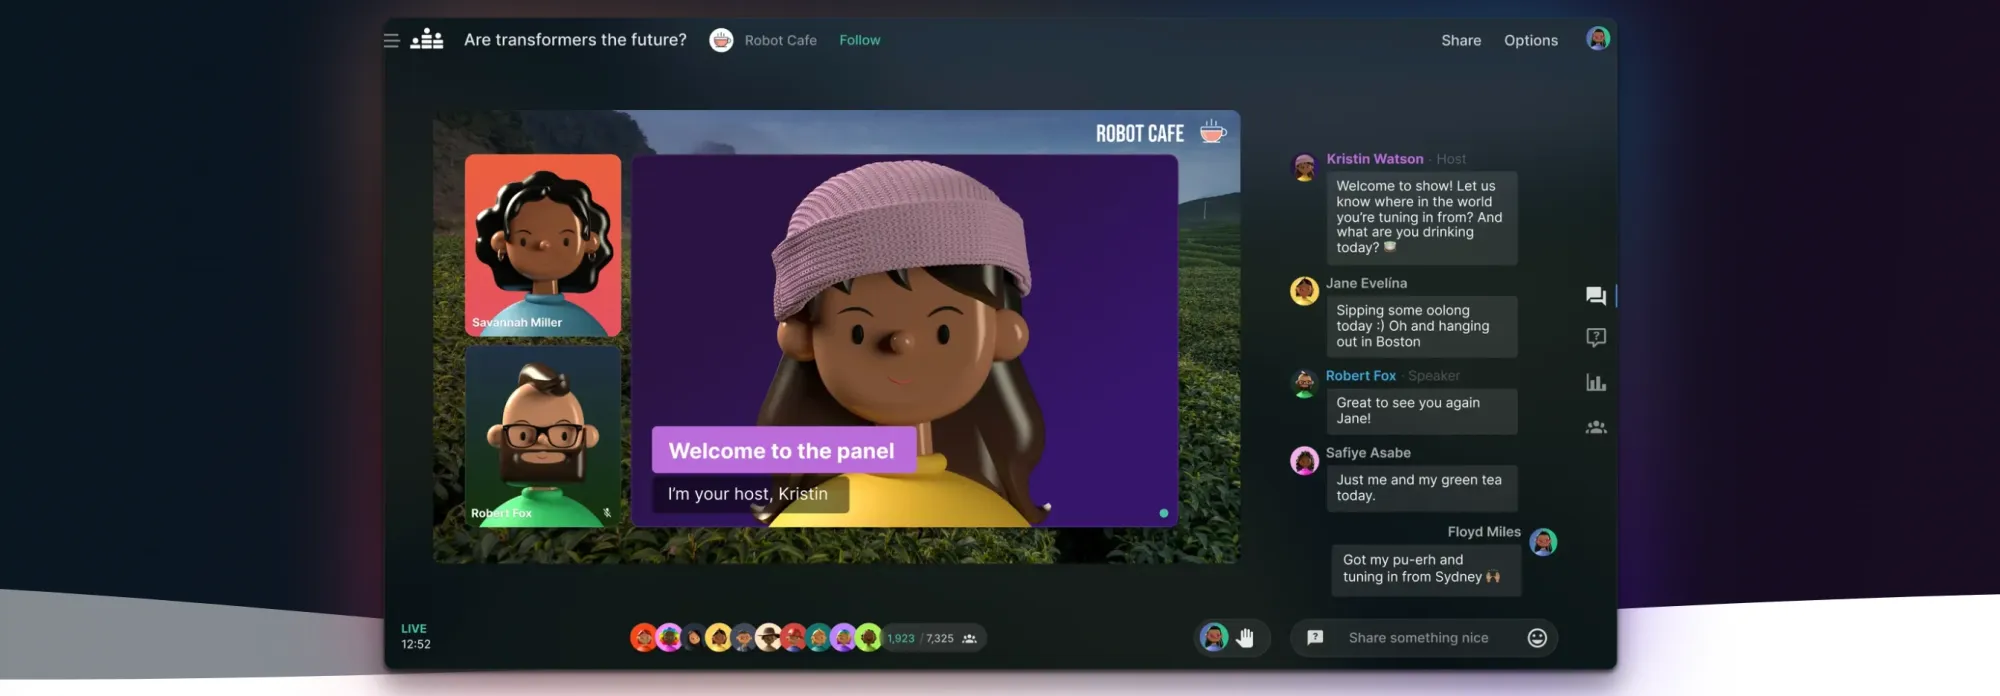Click Safiye Asabe's chat avatar
The height and width of the screenshot is (696, 2000).
[x=1304, y=461]
